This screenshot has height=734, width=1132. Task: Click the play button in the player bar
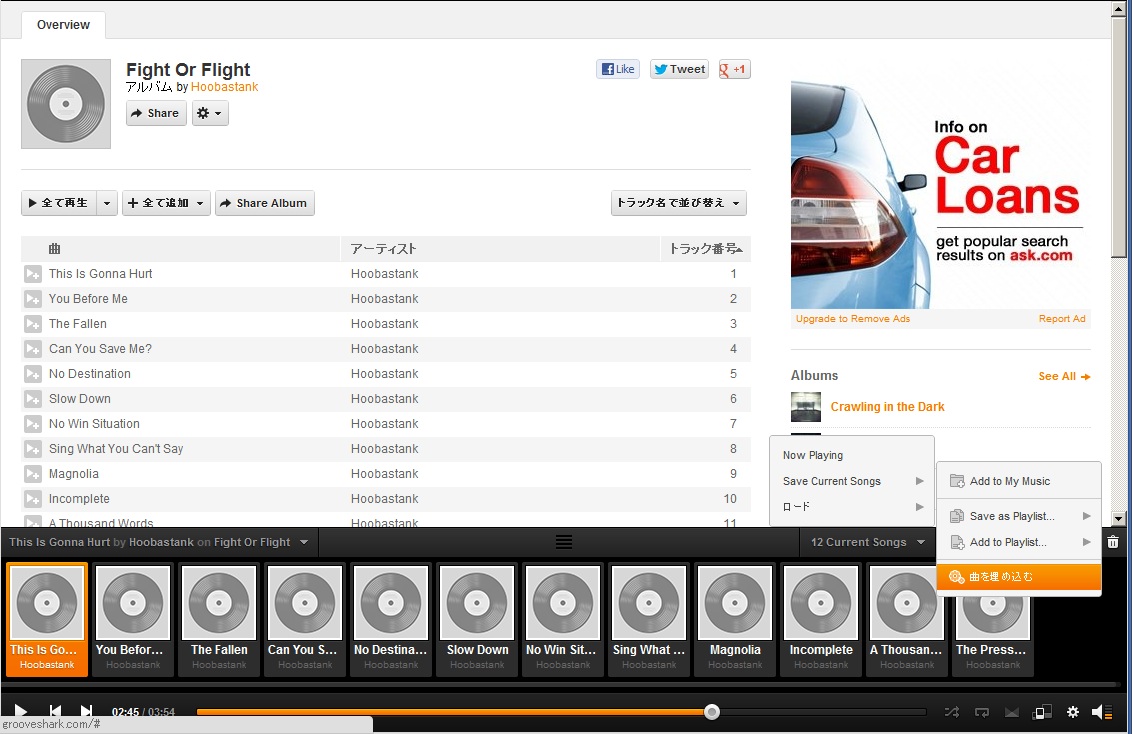point(20,712)
